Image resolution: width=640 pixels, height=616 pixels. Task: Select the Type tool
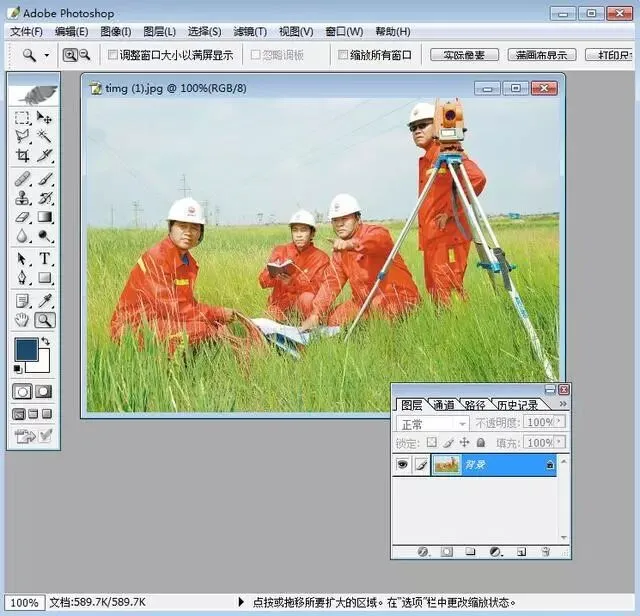[44, 259]
